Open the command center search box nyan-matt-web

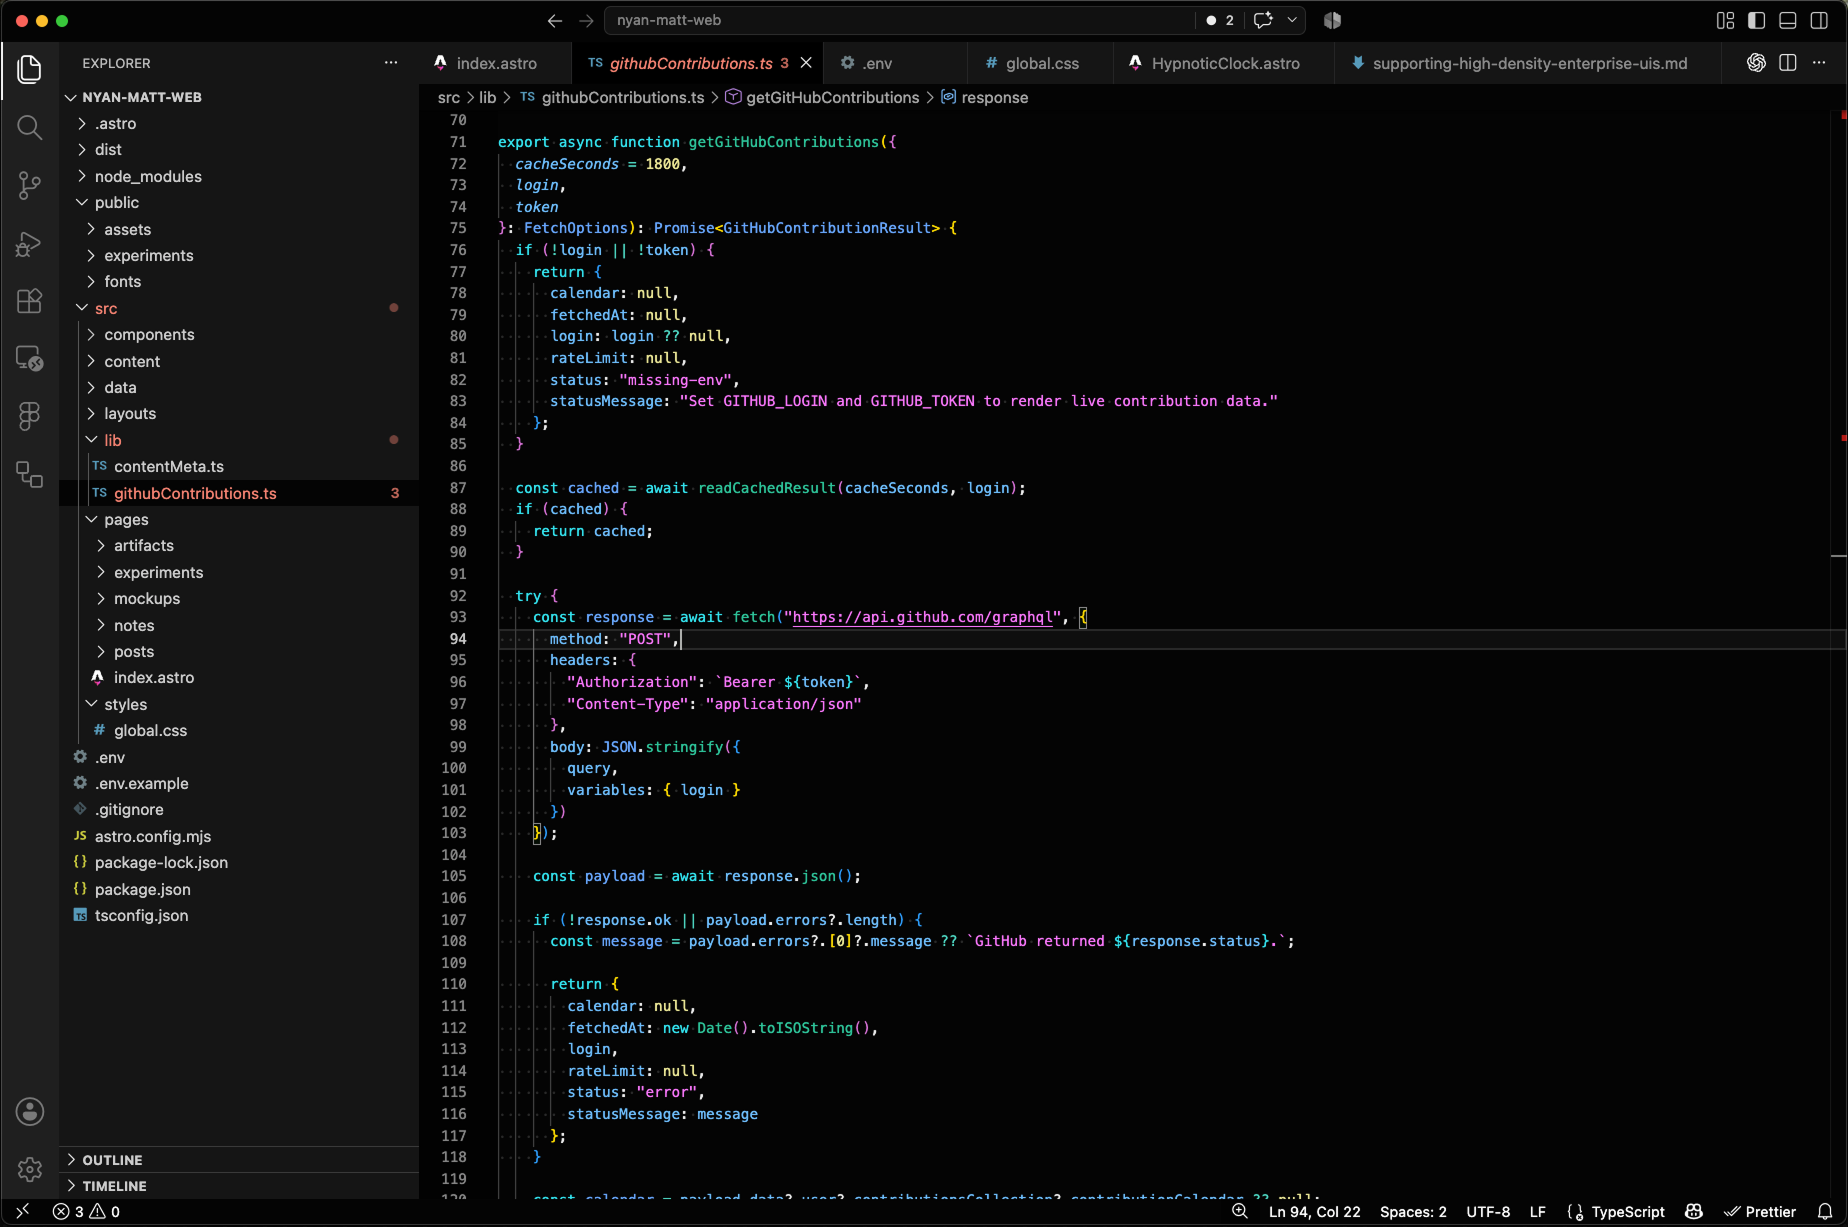tap(898, 20)
